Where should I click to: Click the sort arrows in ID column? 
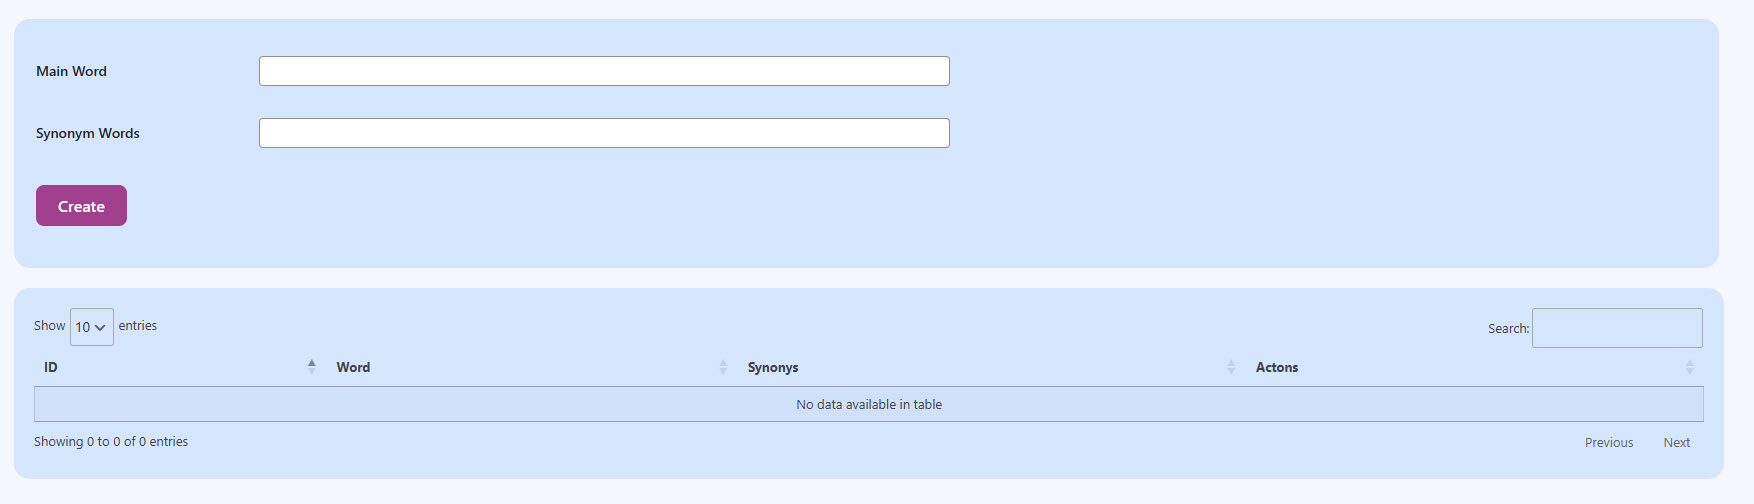(x=312, y=367)
